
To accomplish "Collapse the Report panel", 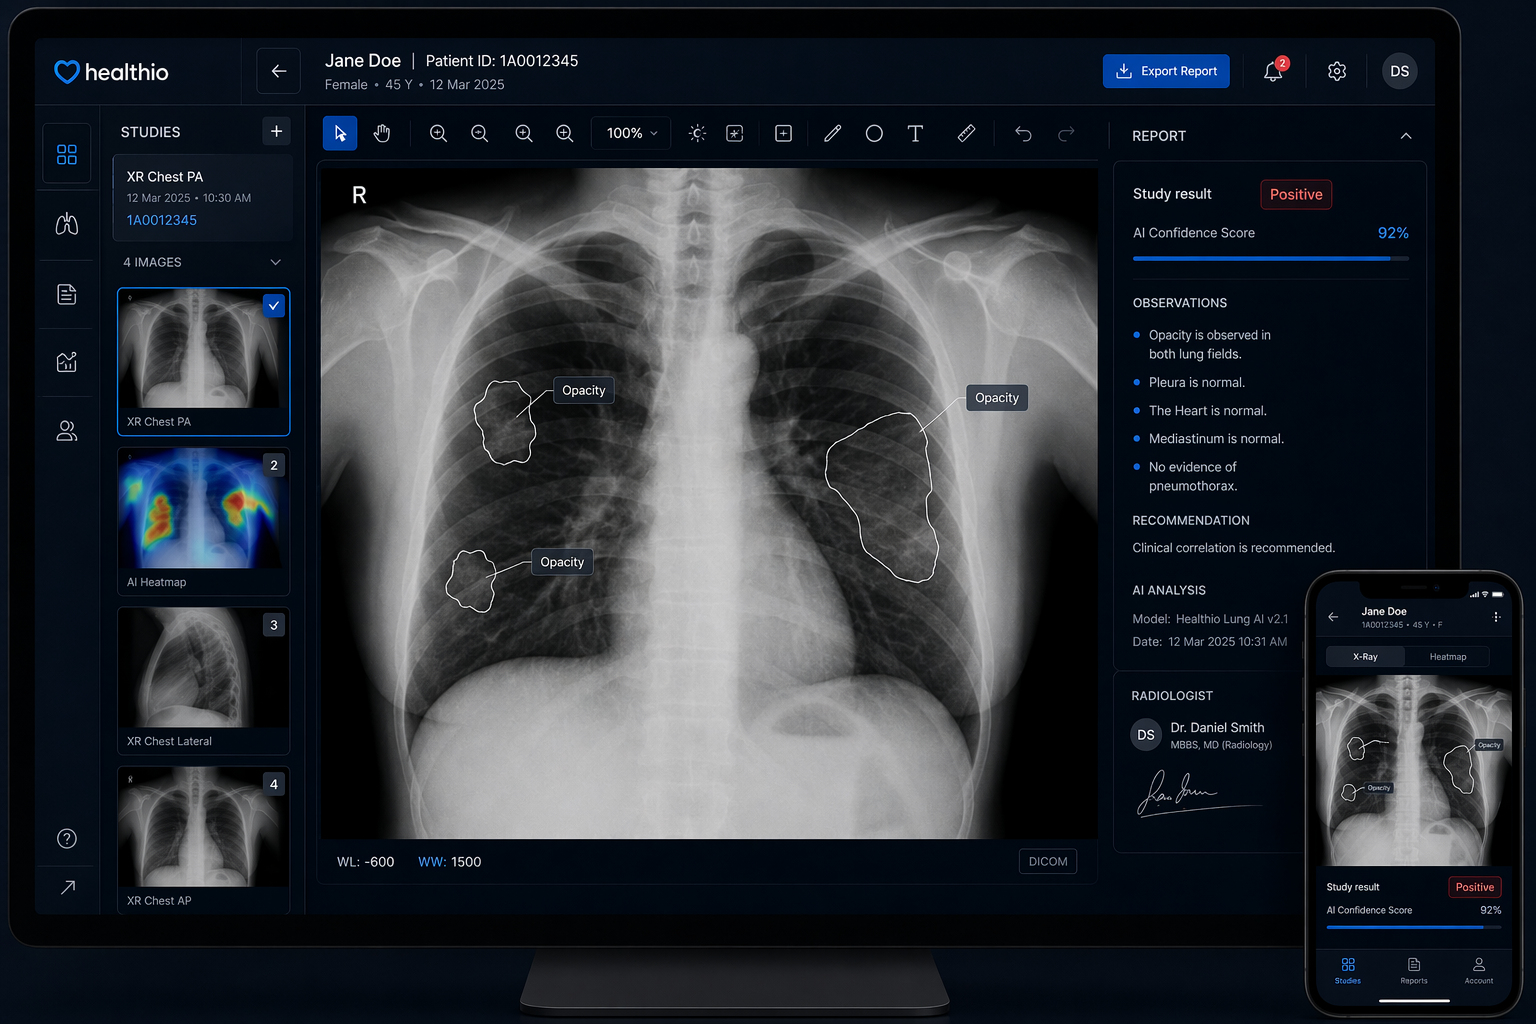I will point(1406,136).
